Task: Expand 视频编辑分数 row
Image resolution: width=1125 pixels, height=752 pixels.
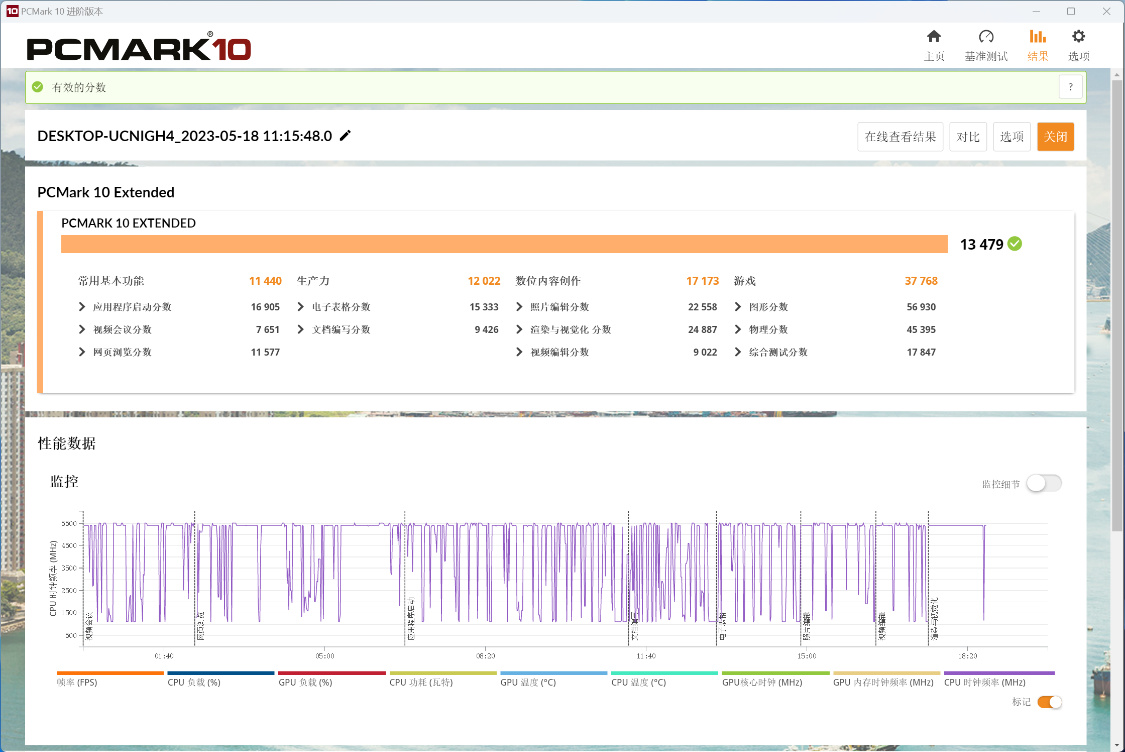Action: click(519, 352)
